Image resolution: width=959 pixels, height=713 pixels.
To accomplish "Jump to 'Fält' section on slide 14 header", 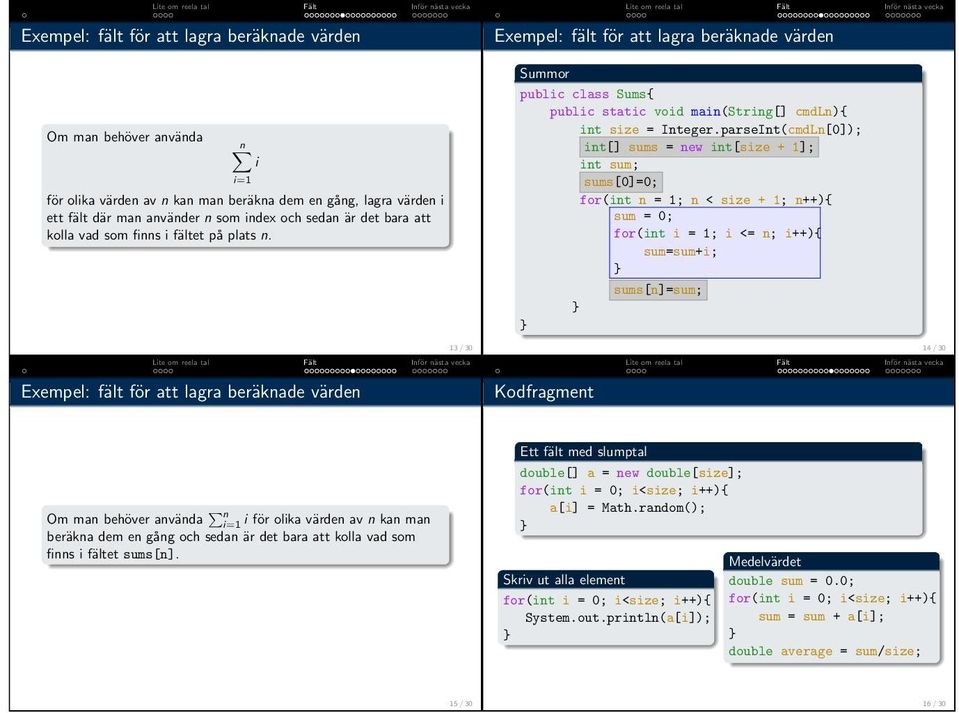I will click(783, 7).
